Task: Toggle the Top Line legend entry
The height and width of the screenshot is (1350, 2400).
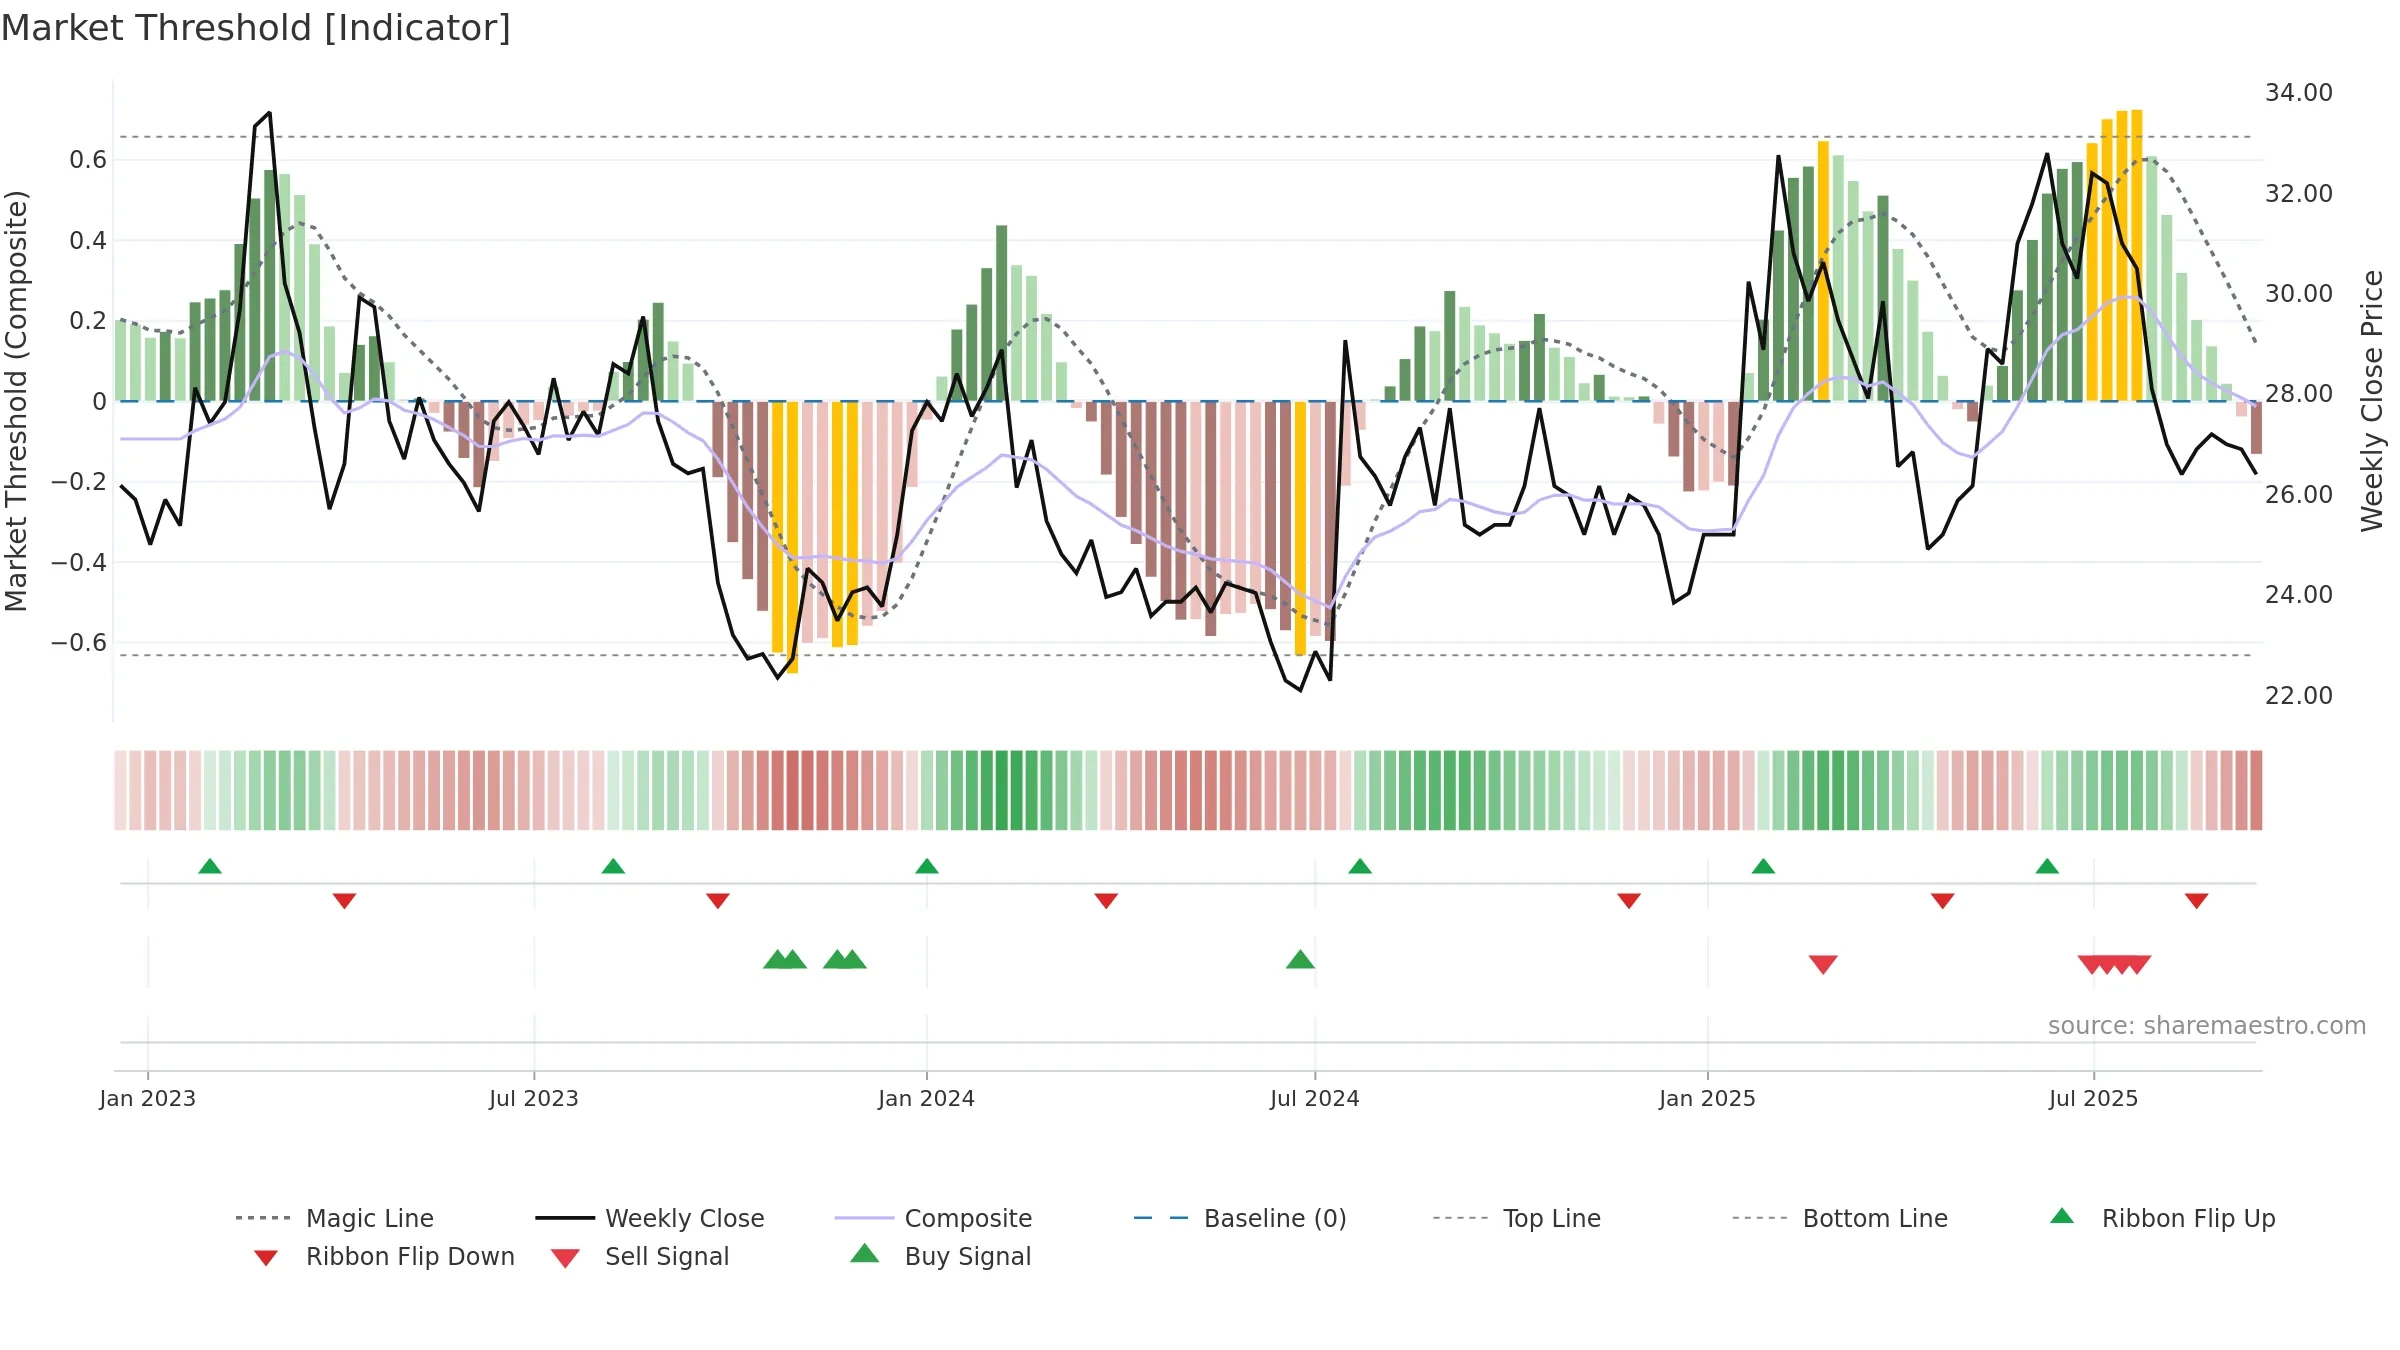Action: click(1516, 1218)
